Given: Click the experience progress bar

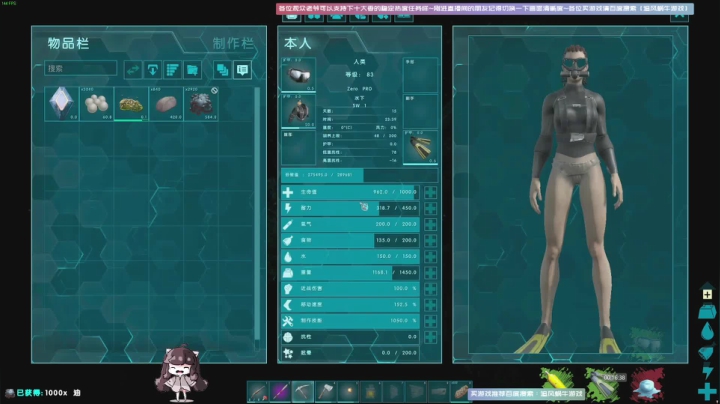Looking at the screenshot, I should pyautogui.click(x=360, y=175).
